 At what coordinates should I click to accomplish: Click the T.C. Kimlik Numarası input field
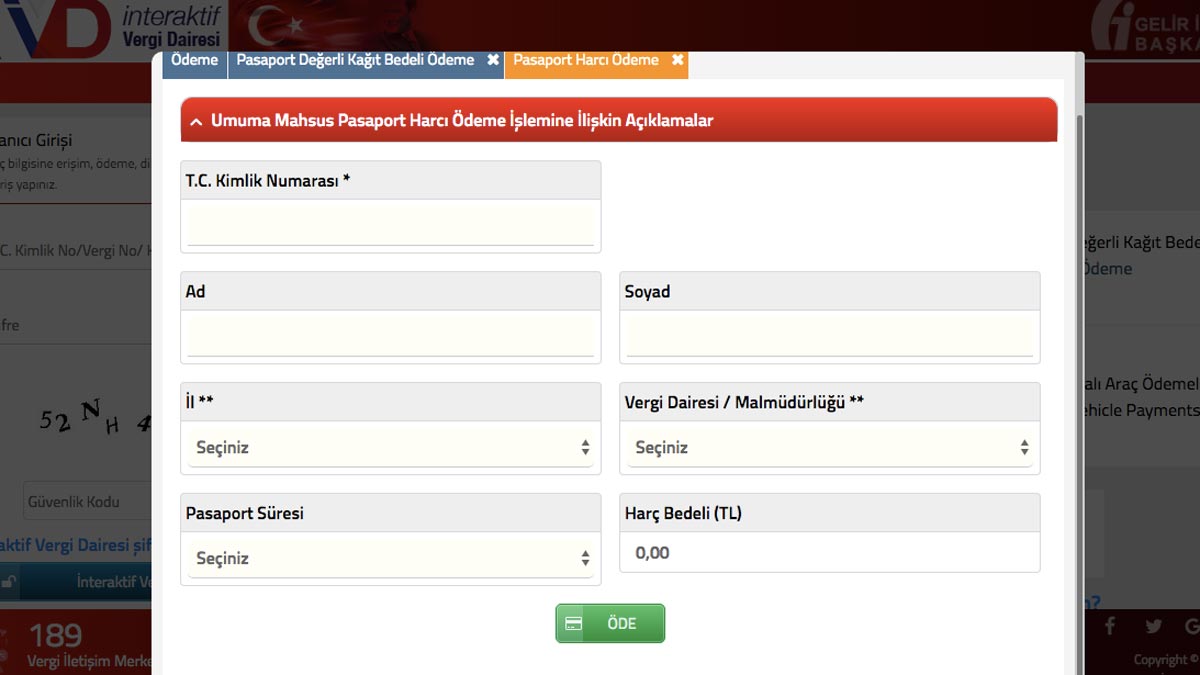(x=390, y=225)
